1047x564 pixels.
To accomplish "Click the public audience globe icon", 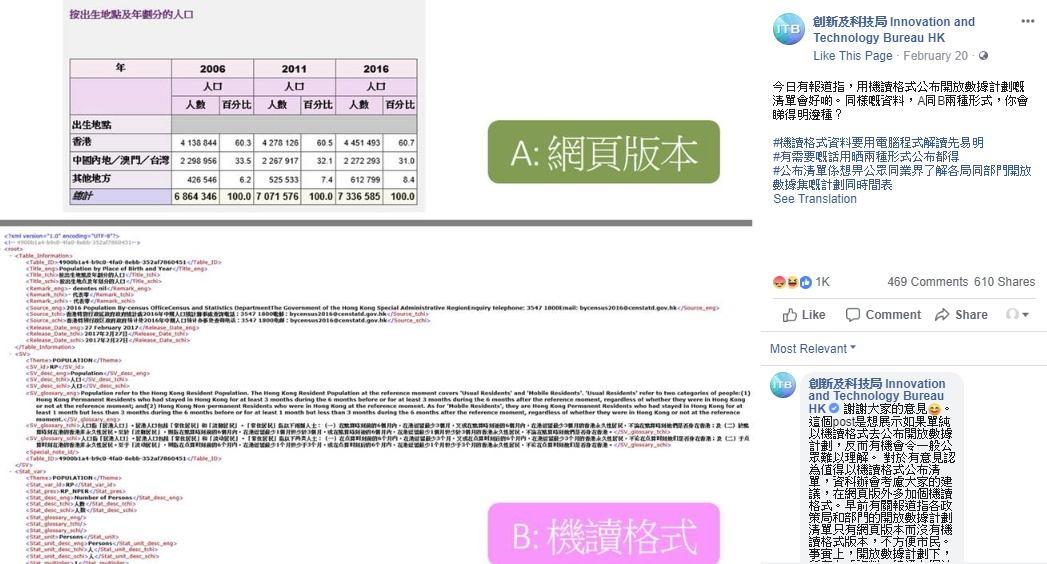I will point(983,56).
